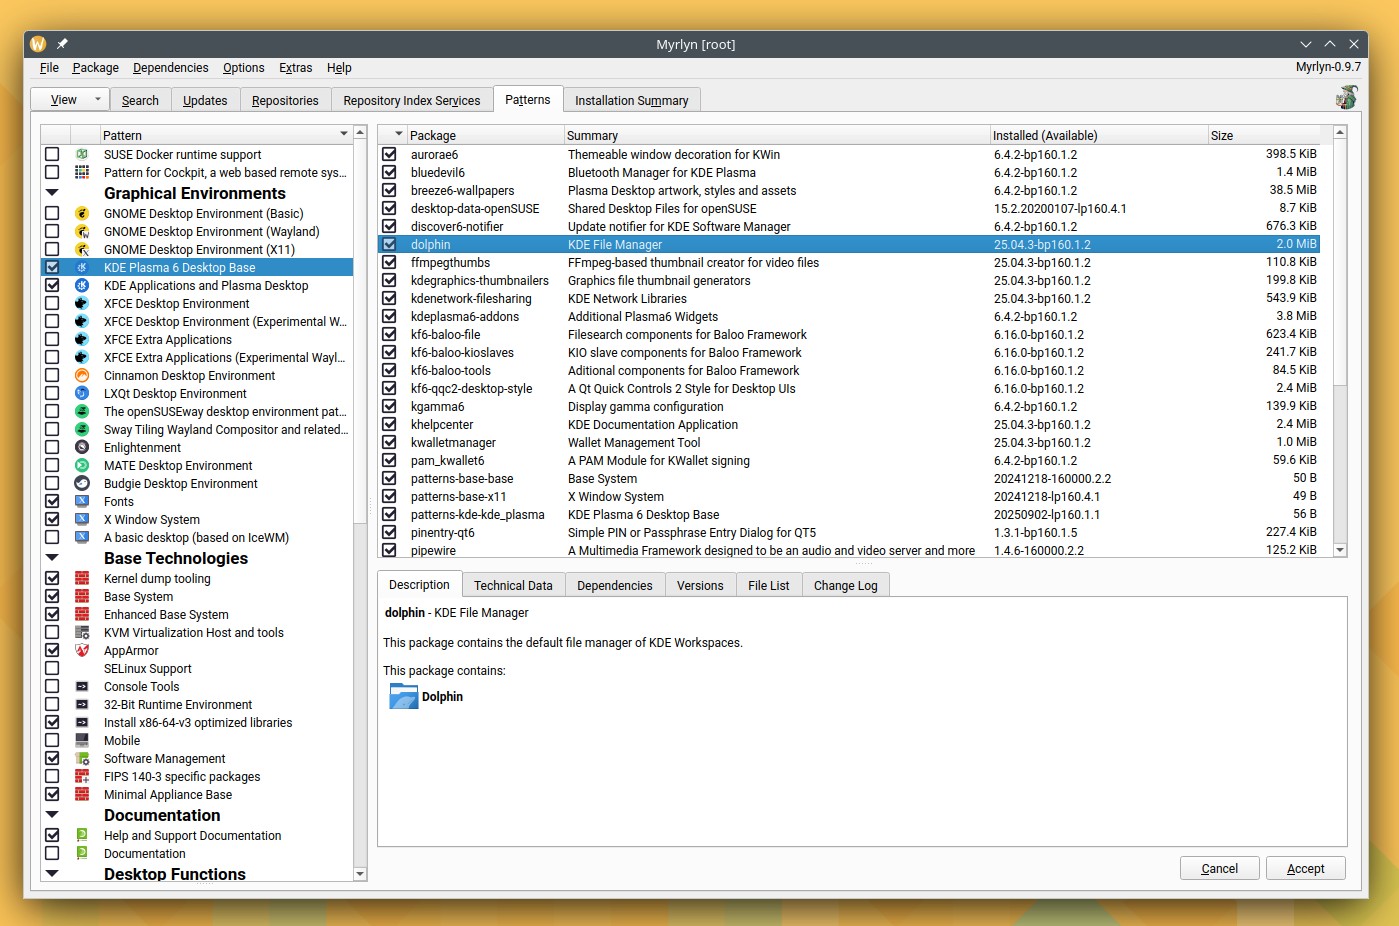Open the Dependencies menu
The width and height of the screenshot is (1399, 926).
coord(170,68)
